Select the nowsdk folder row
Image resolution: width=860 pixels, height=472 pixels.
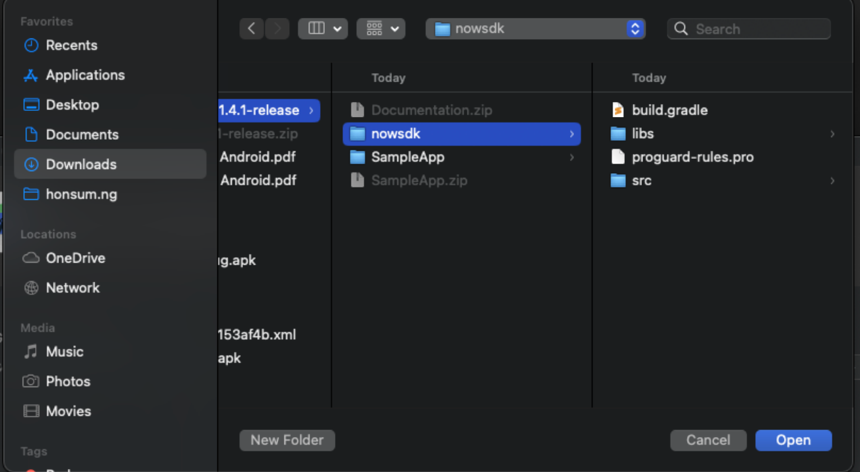(462, 134)
